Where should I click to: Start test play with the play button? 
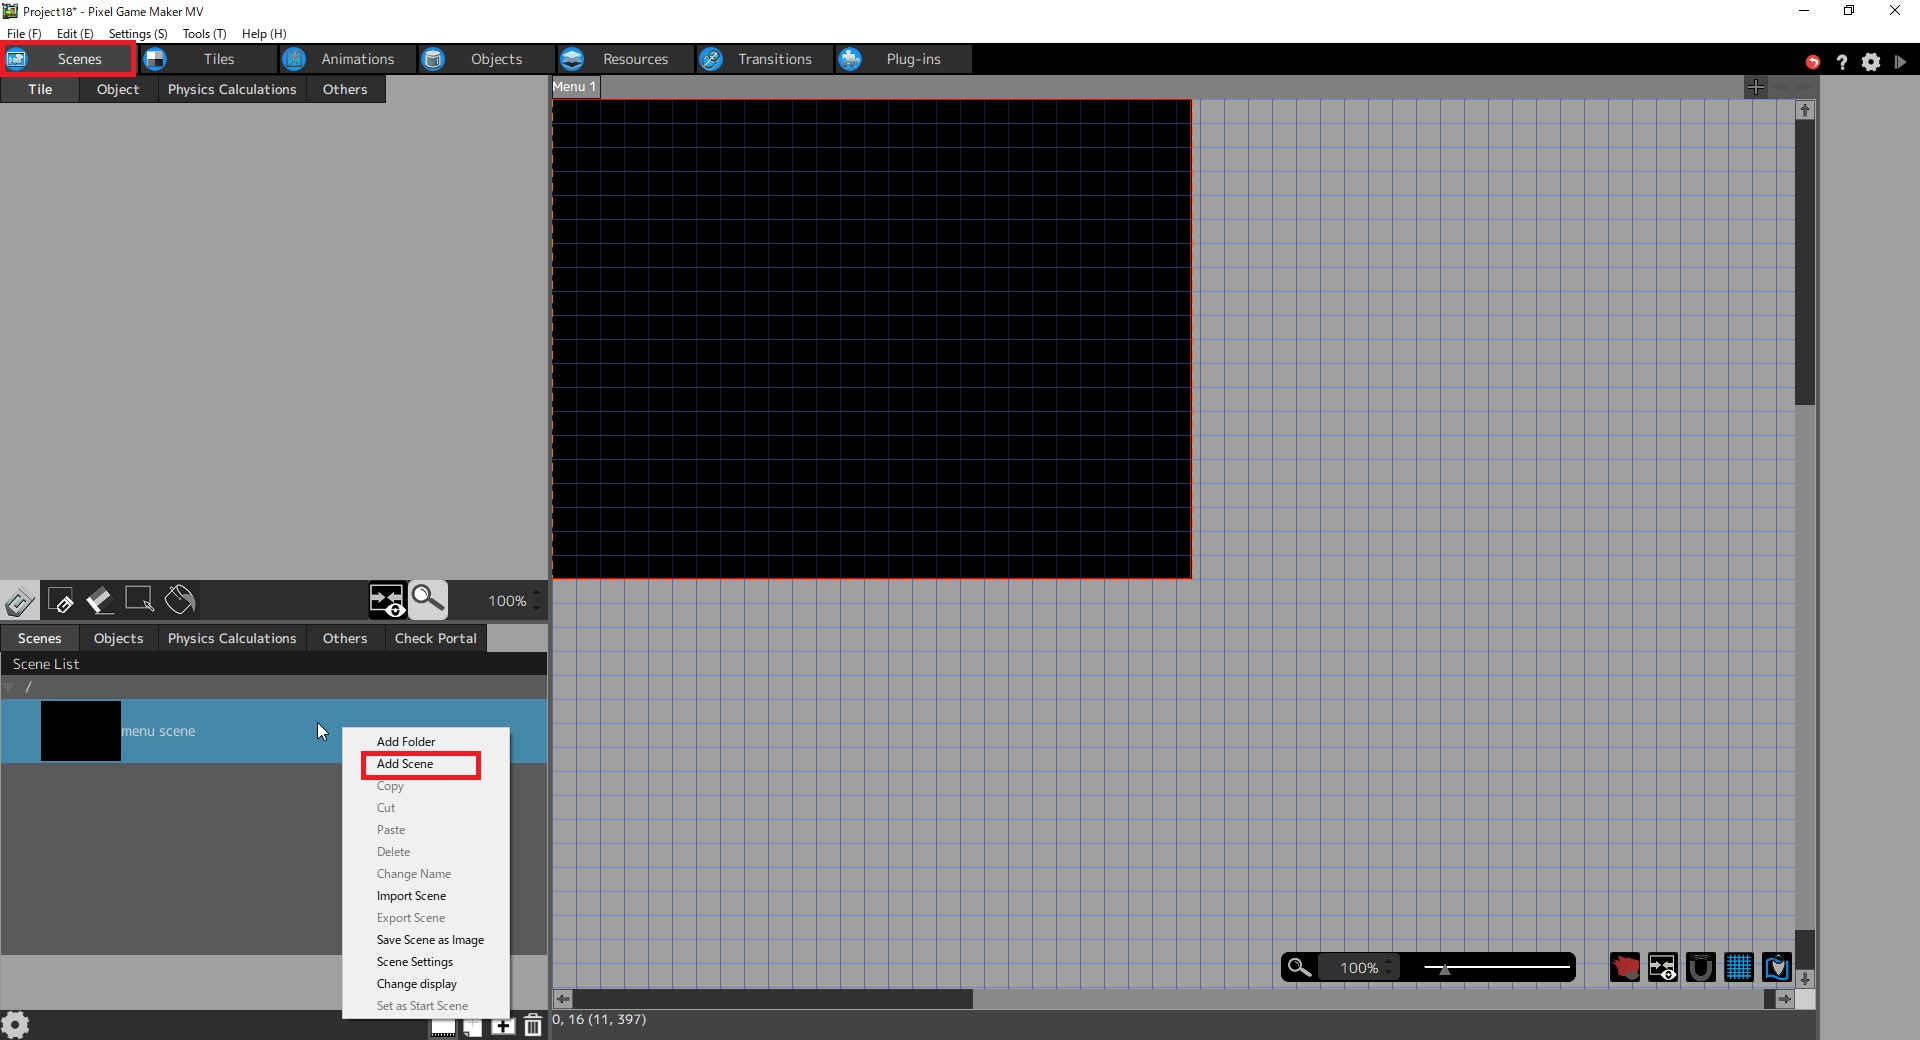(x=1900, y=62)
